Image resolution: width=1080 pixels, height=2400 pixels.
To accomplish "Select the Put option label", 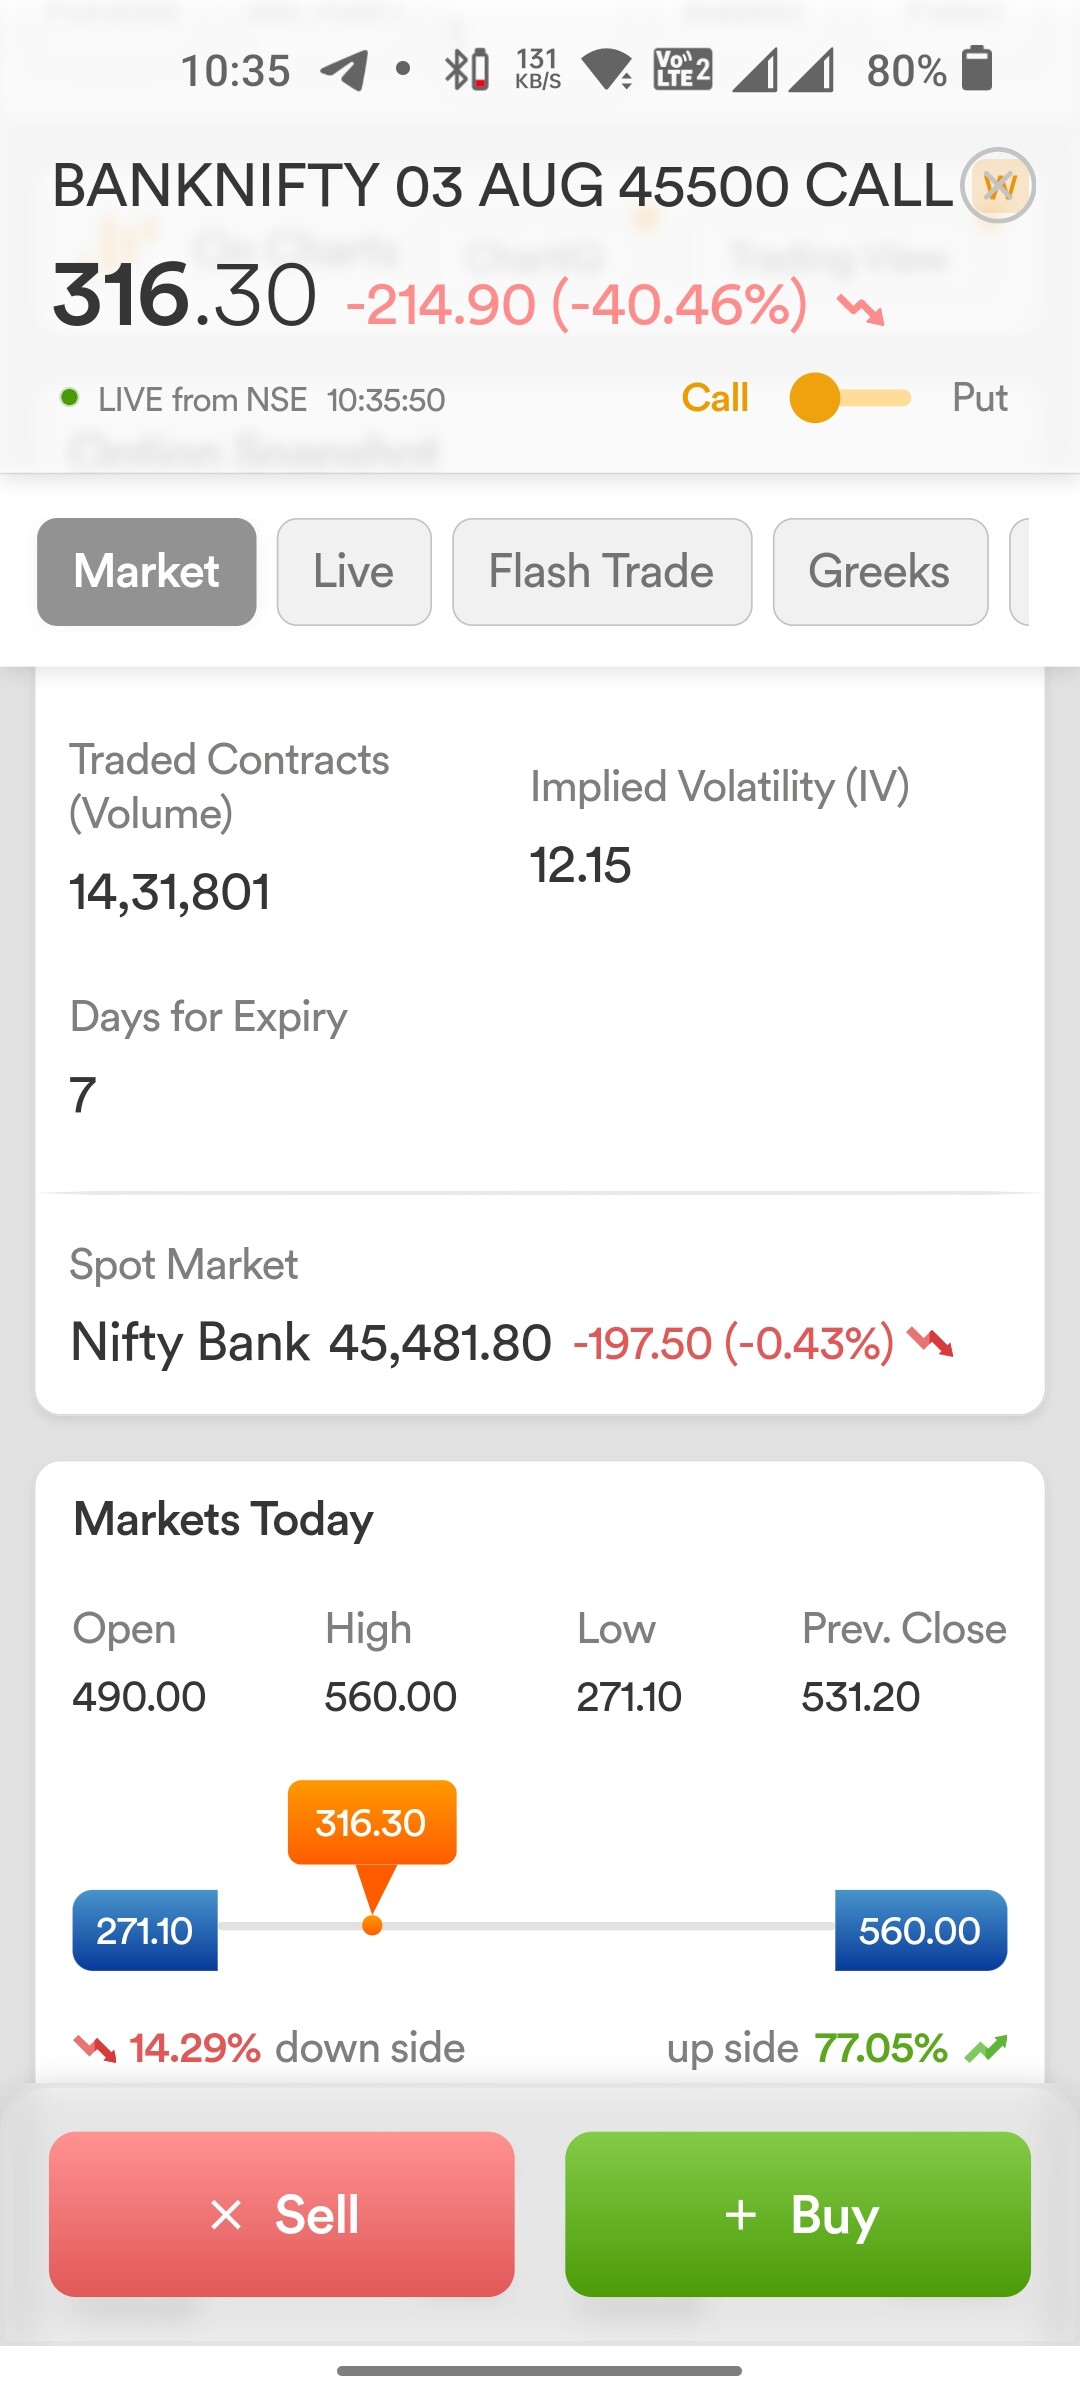I will 979,398.
